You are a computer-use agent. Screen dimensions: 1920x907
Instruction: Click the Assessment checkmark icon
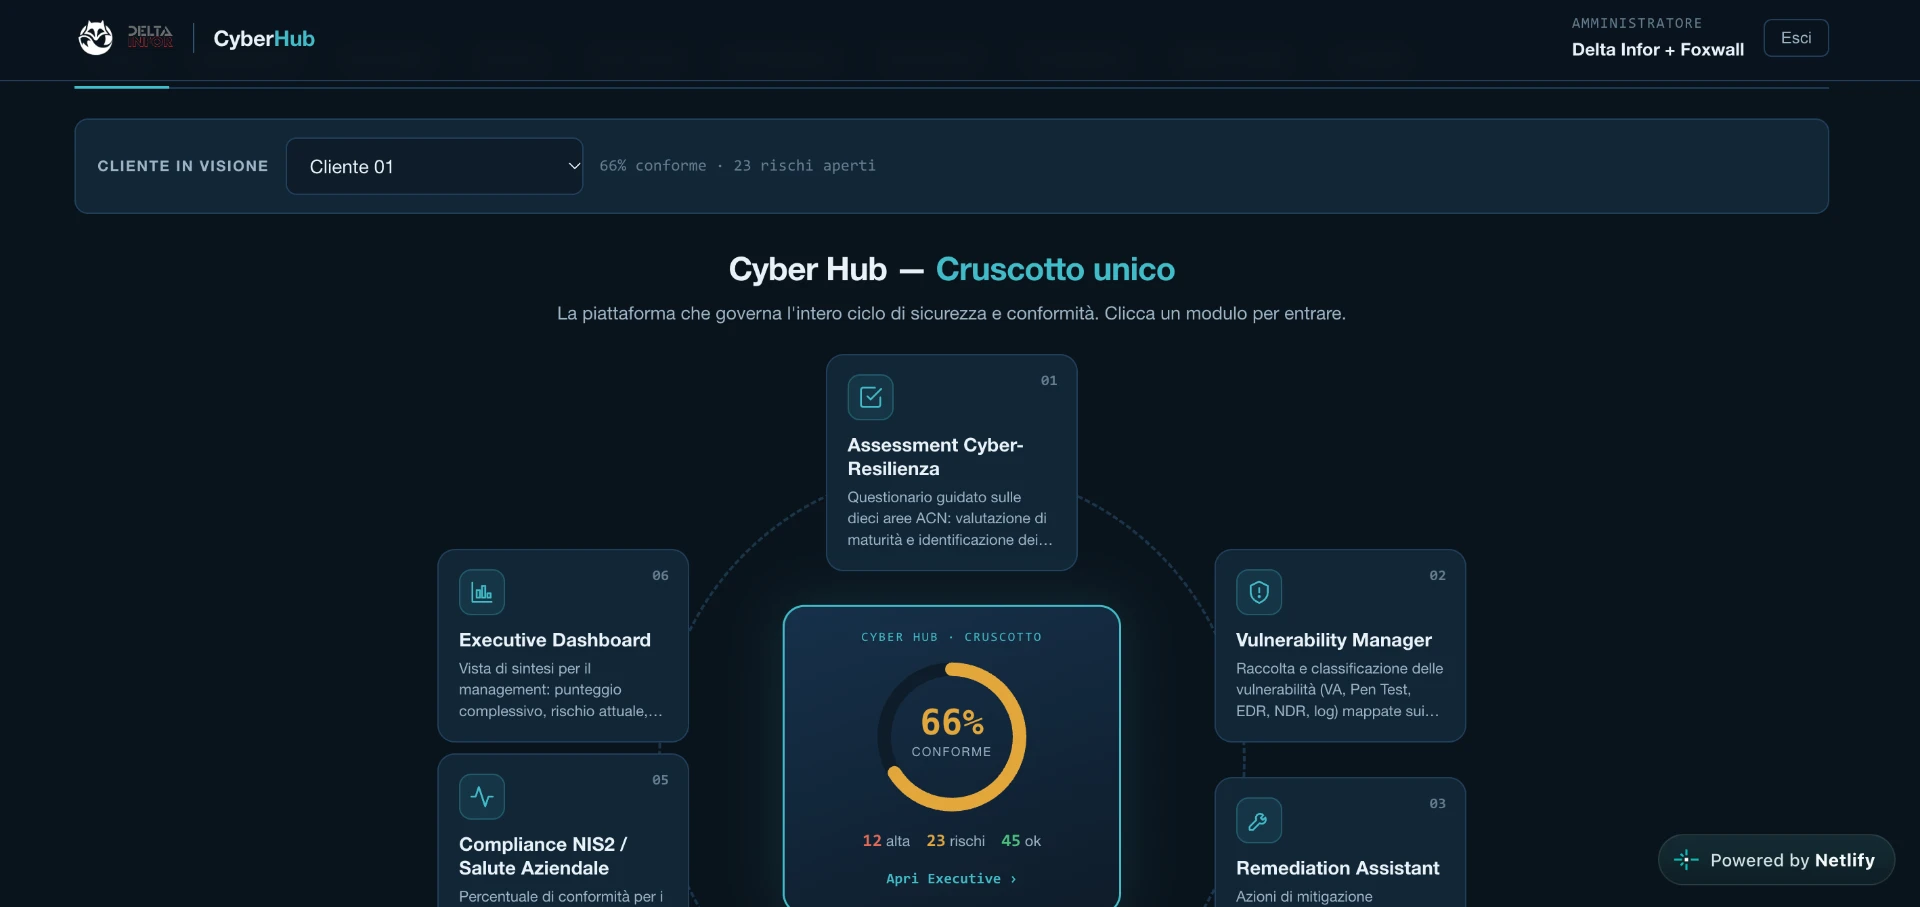tap(870, 397)
